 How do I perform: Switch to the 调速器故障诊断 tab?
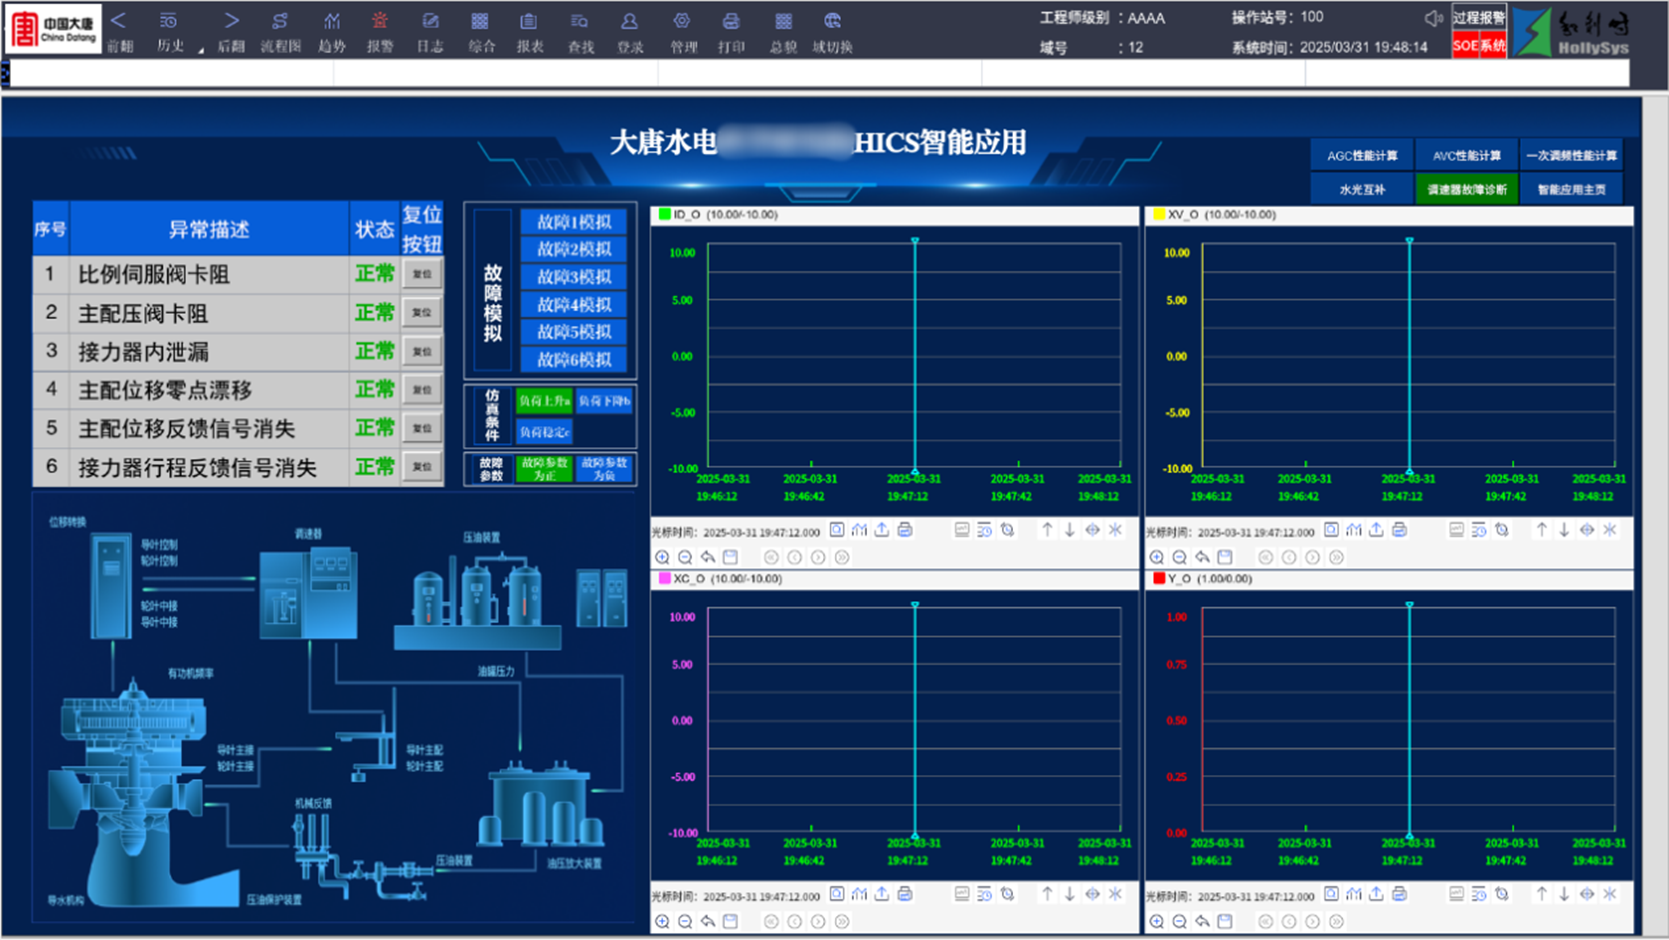[x=1466, y=189]
